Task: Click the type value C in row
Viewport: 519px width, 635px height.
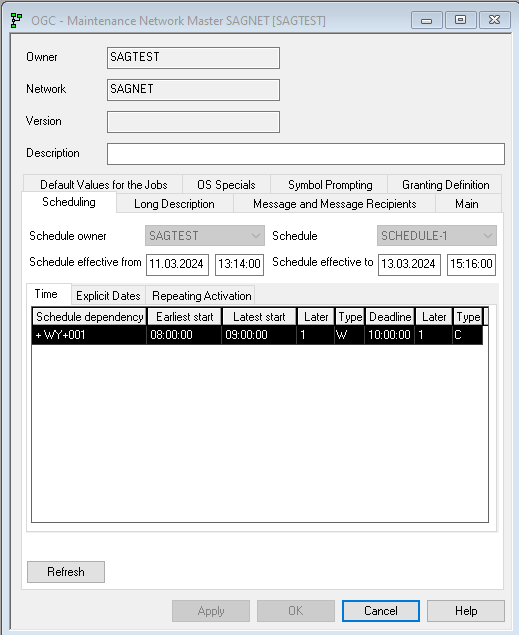Action: pyautogui.click(x=458, y=335)
